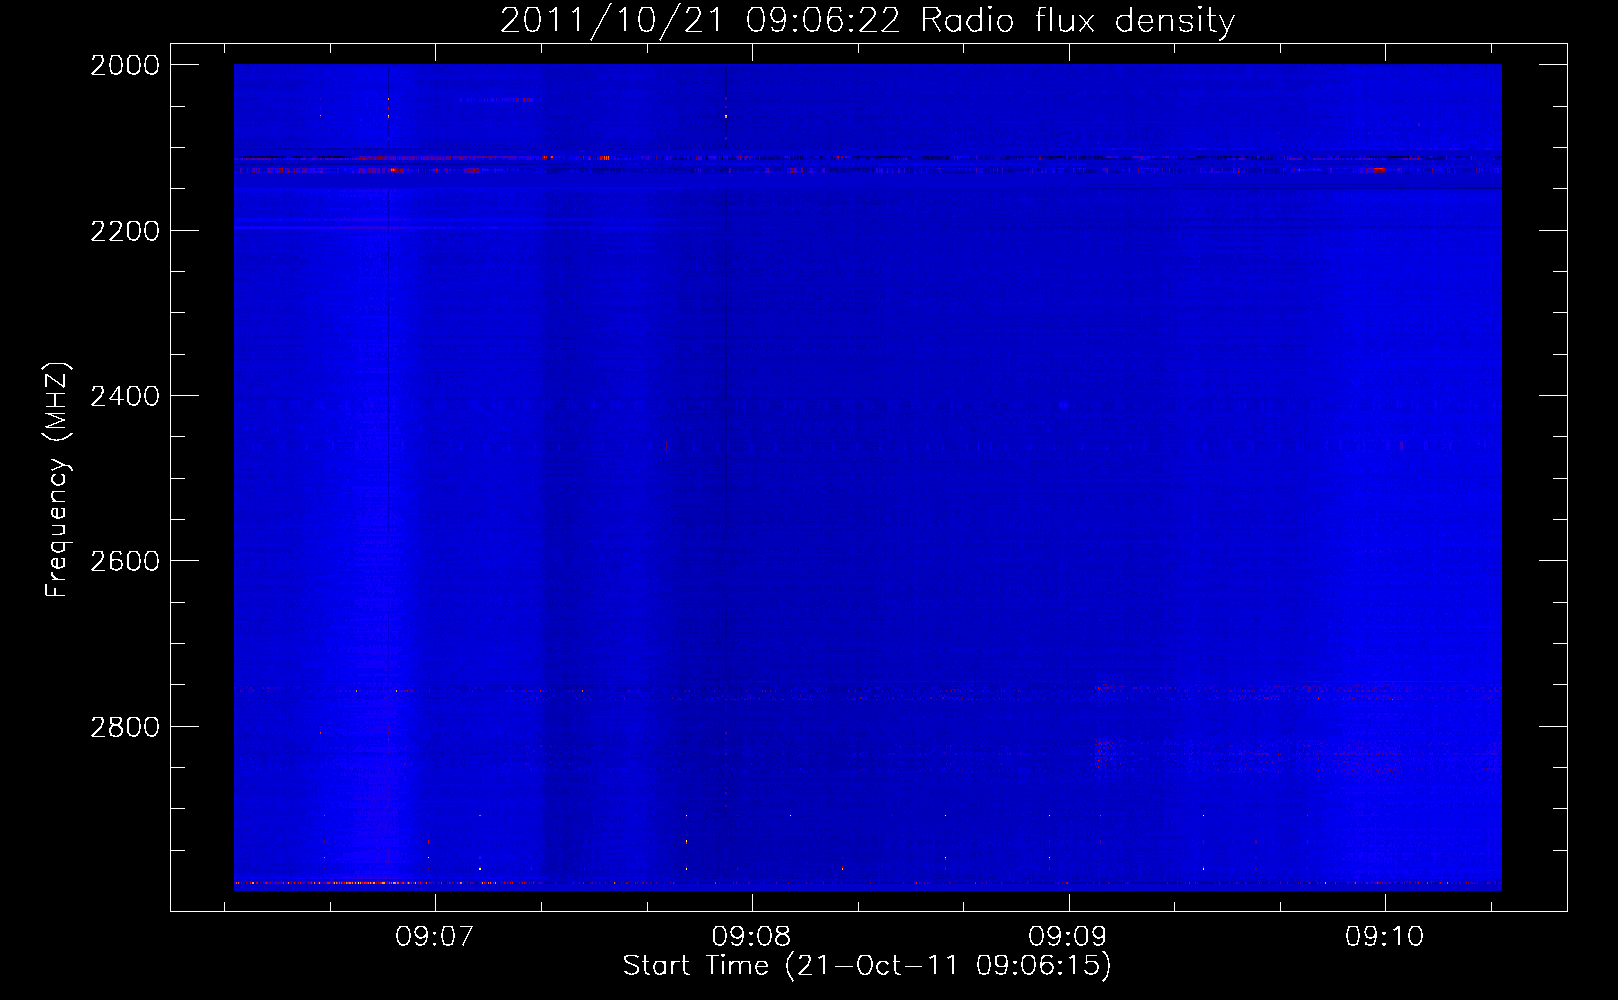Select the 2000 frequency axis label
This screenshot has width=1618, height=1000.
(x=125, y=65)
